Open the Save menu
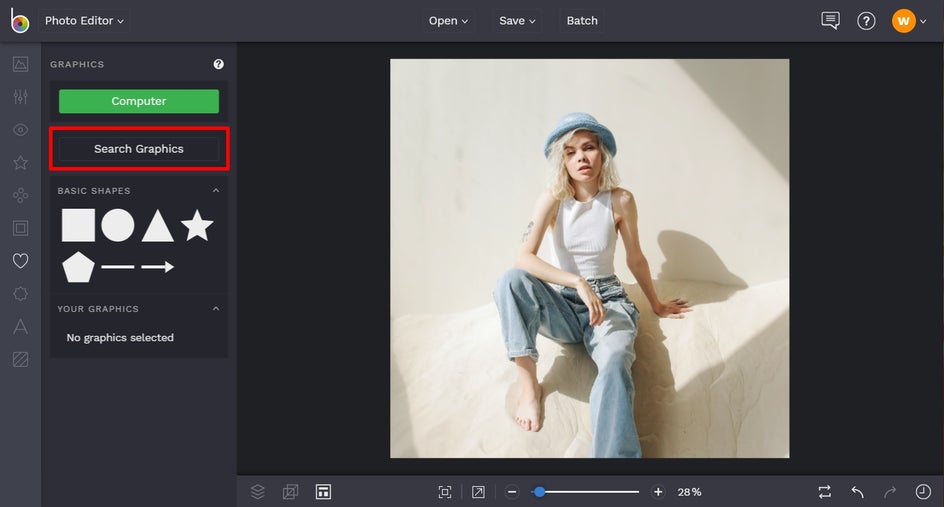The width and height of the screenshot is (944, 507). click(517, 20)
